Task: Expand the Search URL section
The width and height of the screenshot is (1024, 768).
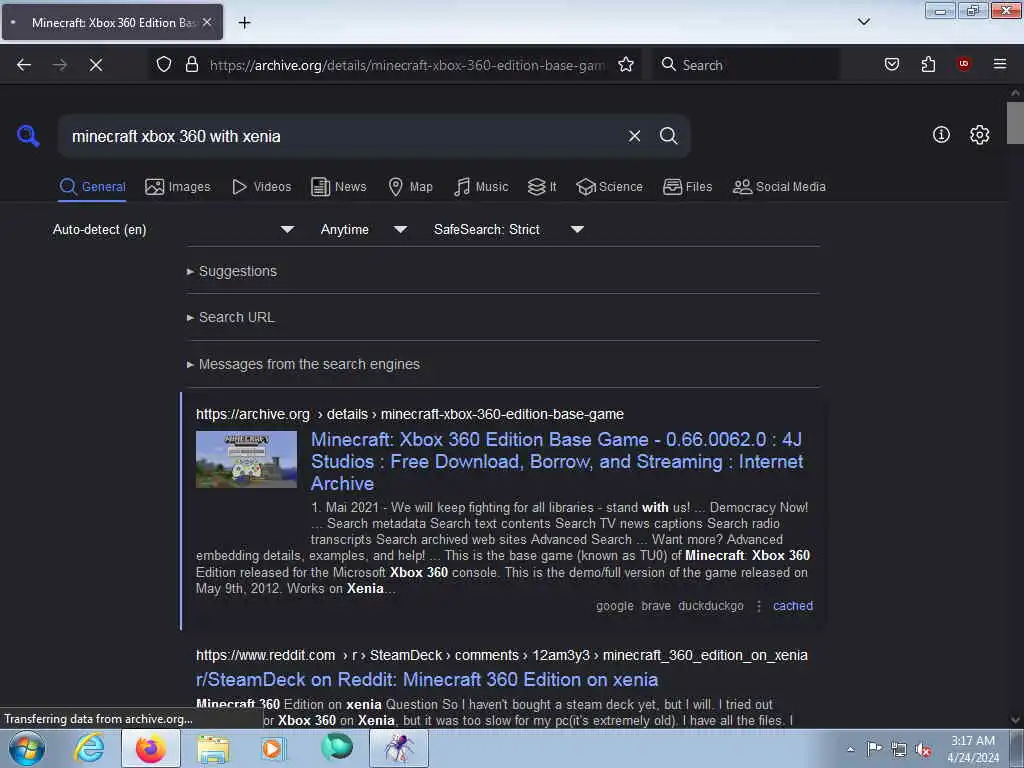Action: [x=231, y=317]
